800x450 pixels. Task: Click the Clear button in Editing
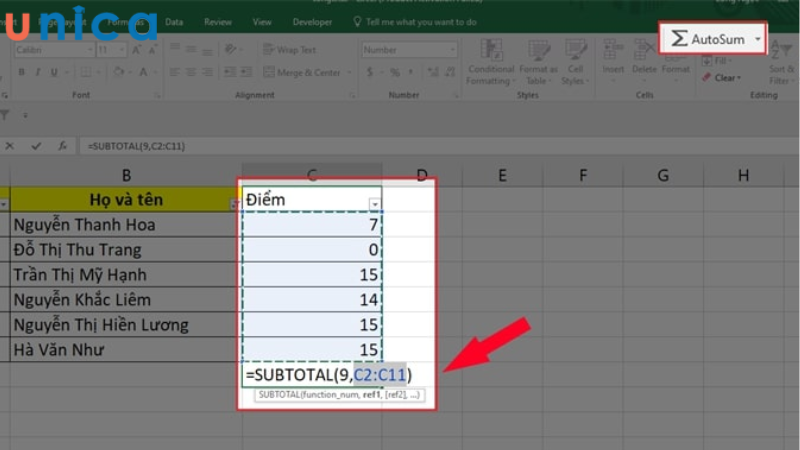[723, 78]
